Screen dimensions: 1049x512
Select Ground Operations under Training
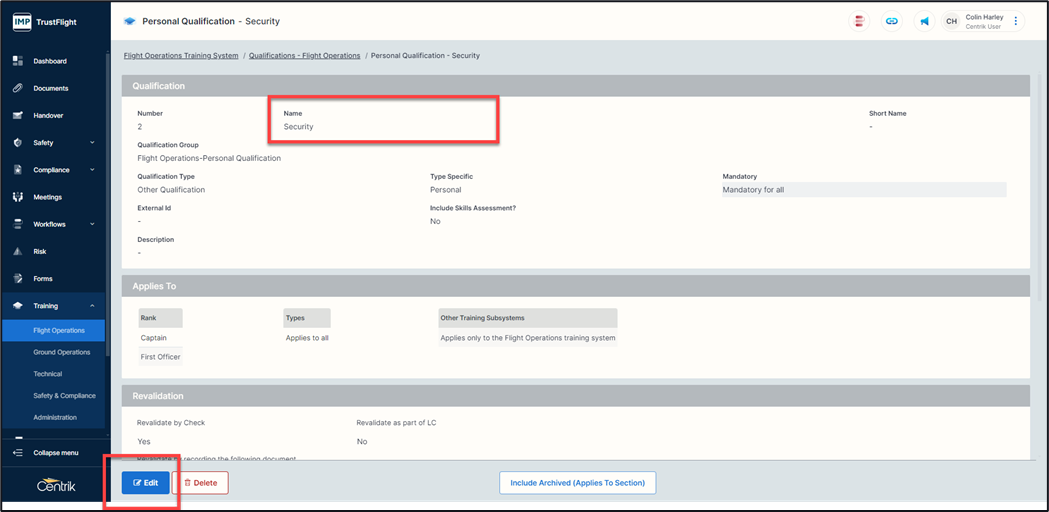click(x=62, y=352)
